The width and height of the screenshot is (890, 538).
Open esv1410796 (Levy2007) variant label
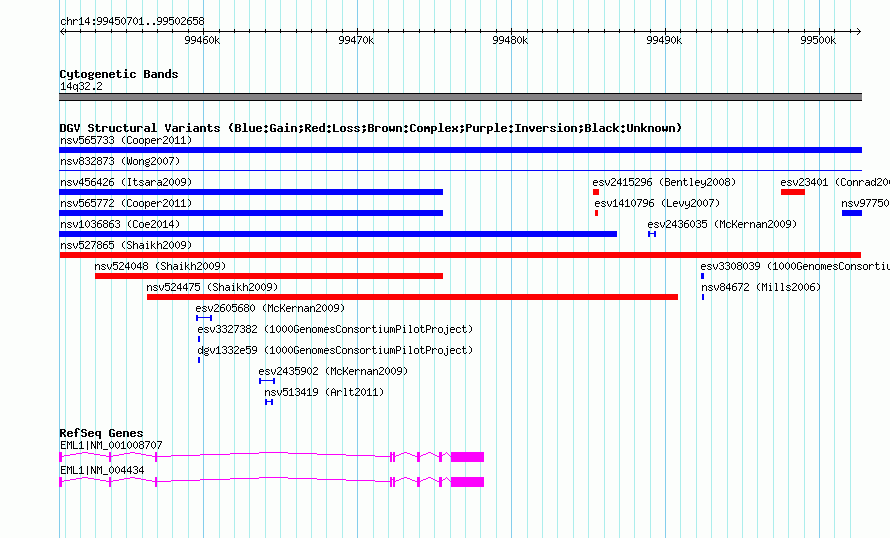tap(657, 203)
